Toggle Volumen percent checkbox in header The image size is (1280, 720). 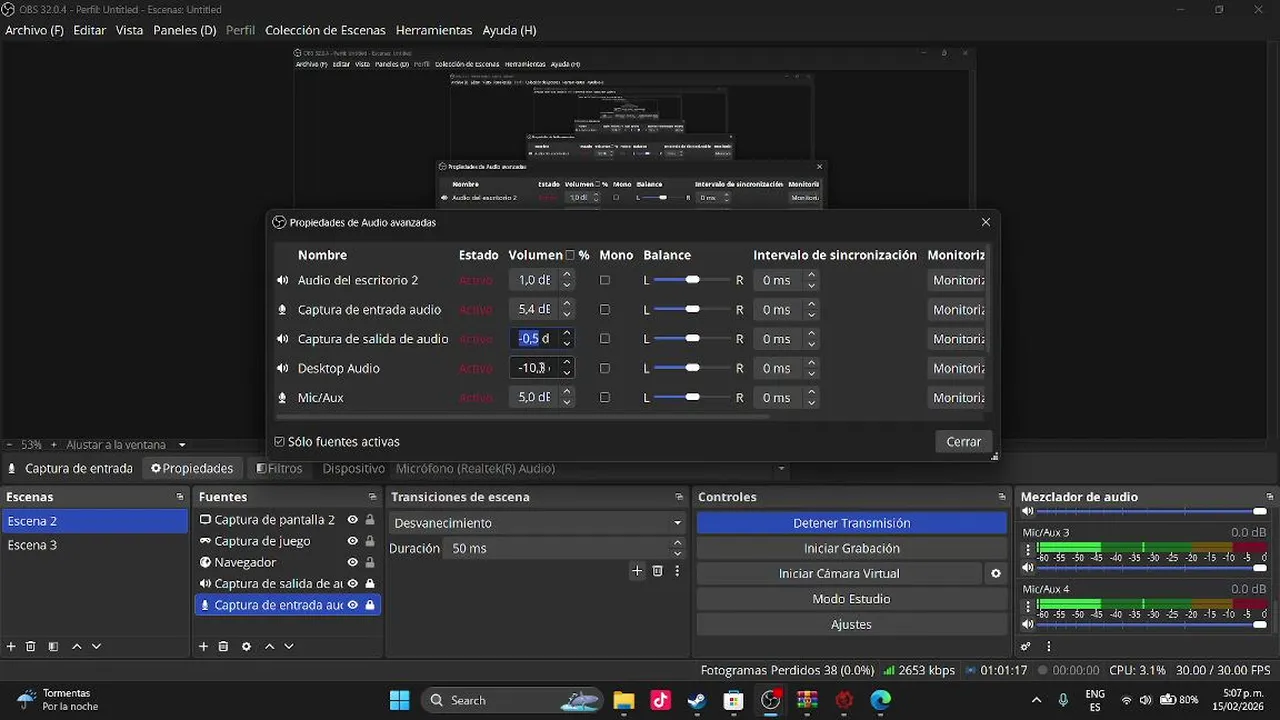click(570, 255)
